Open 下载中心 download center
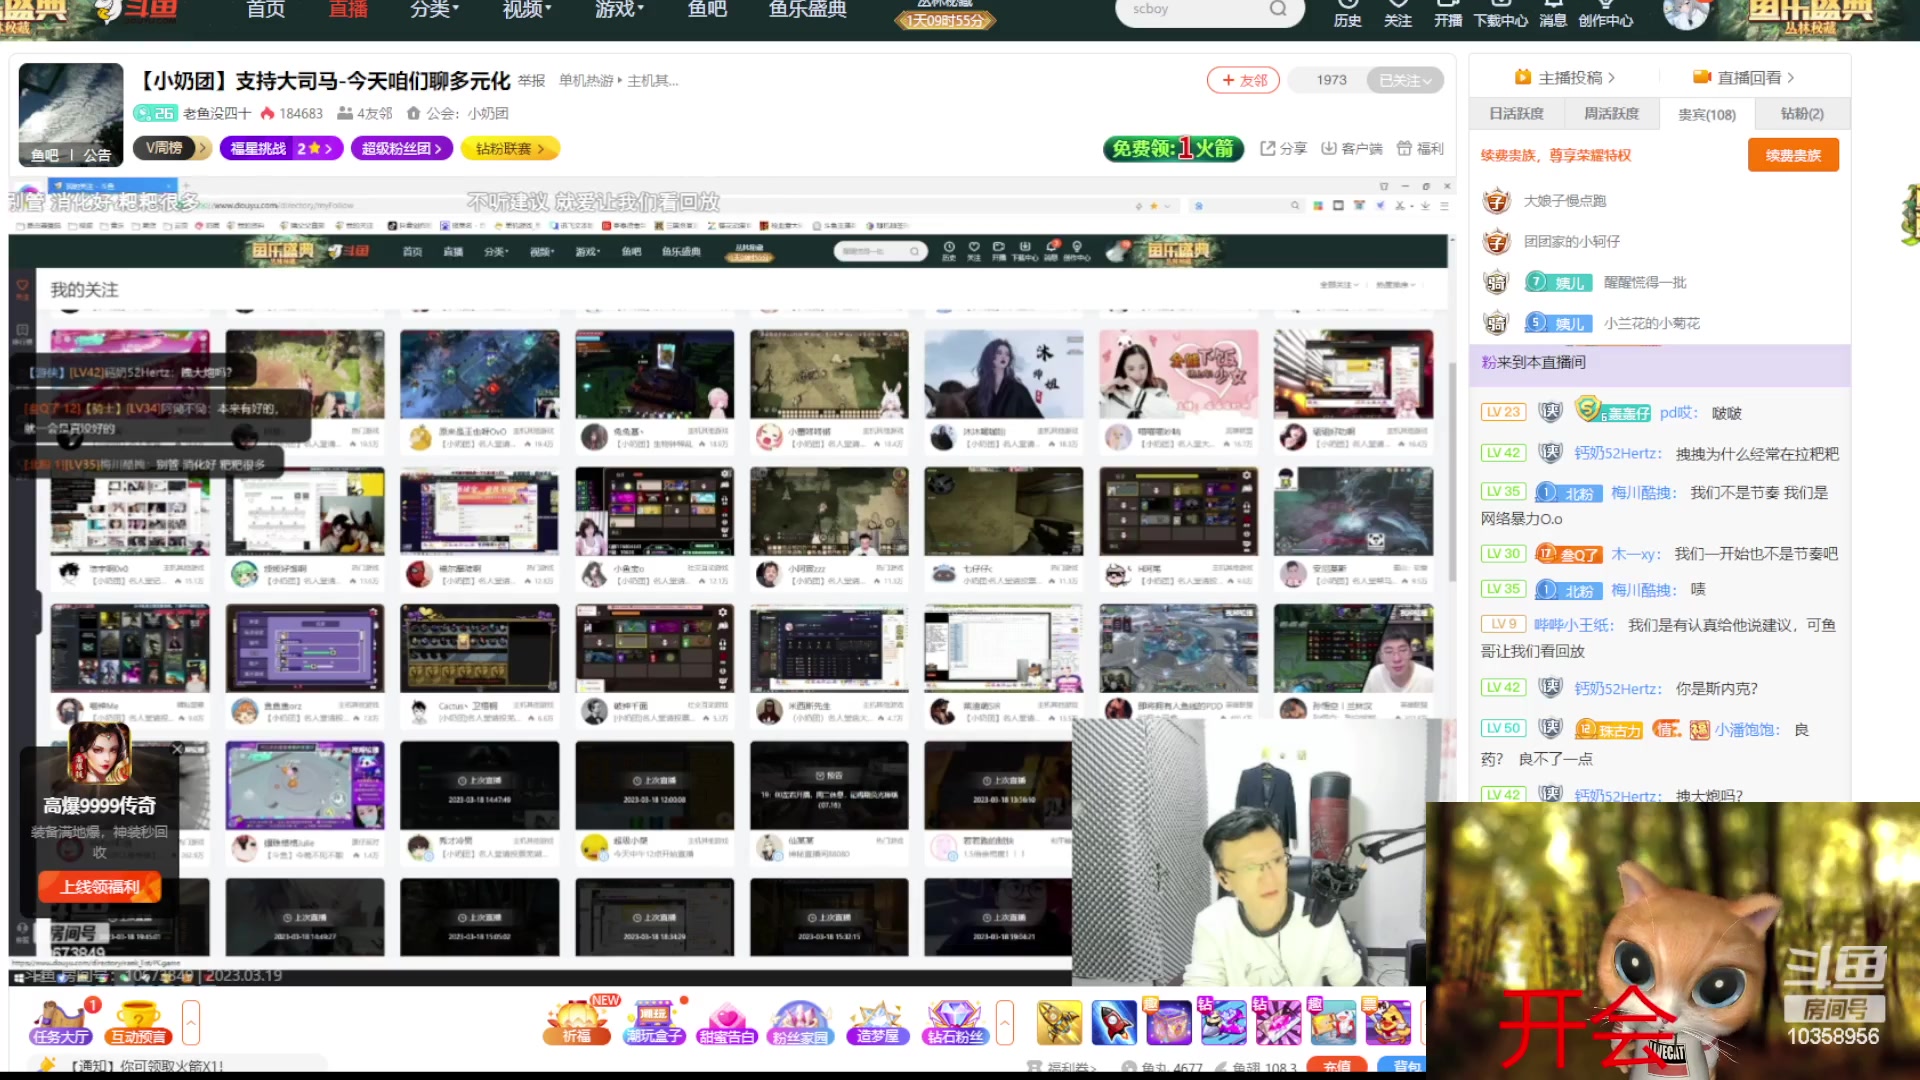This screenshot has width=1920, height=1080. point(1501,13)
